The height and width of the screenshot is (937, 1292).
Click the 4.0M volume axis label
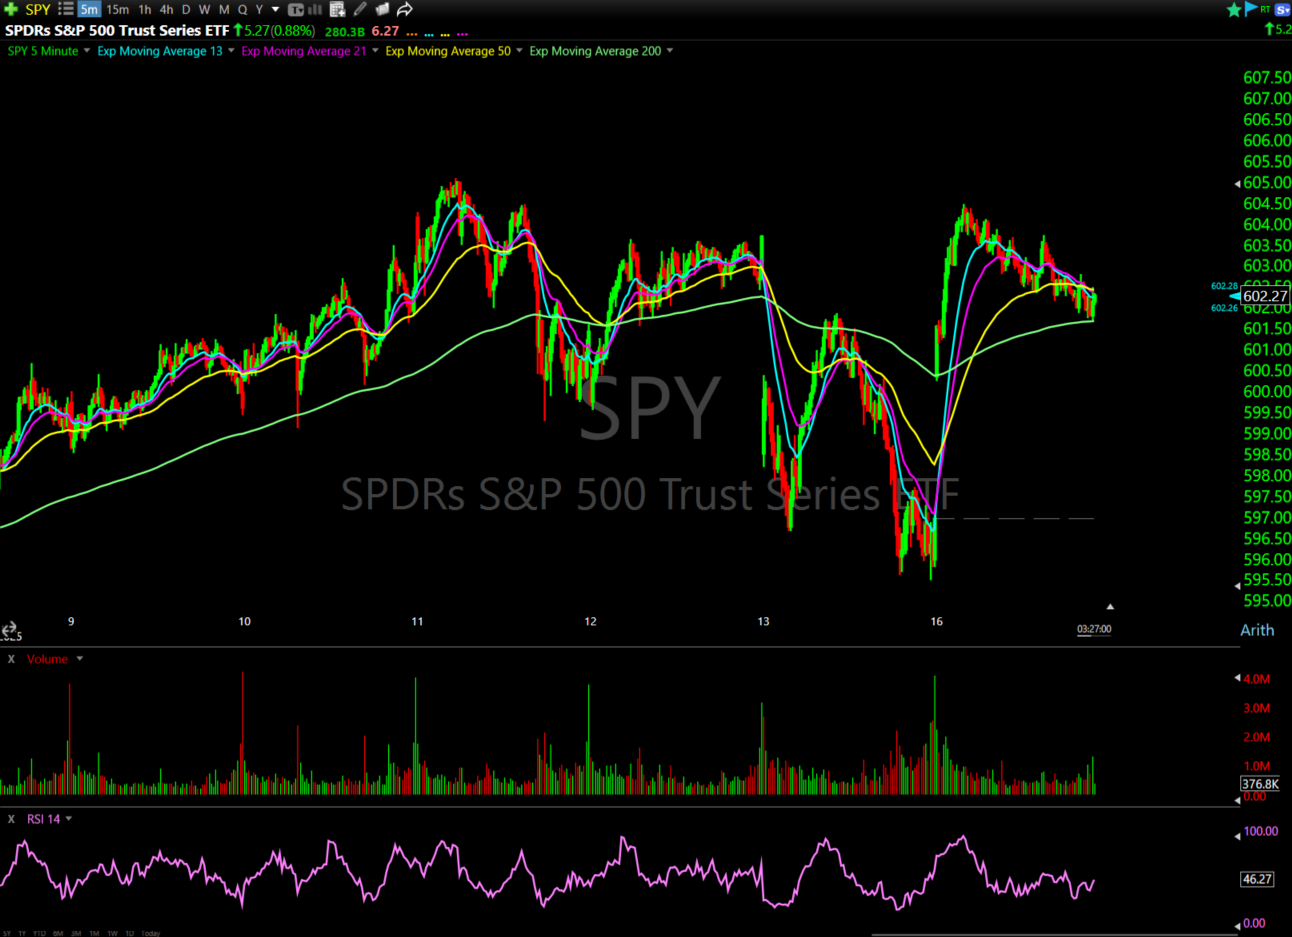1257,679
